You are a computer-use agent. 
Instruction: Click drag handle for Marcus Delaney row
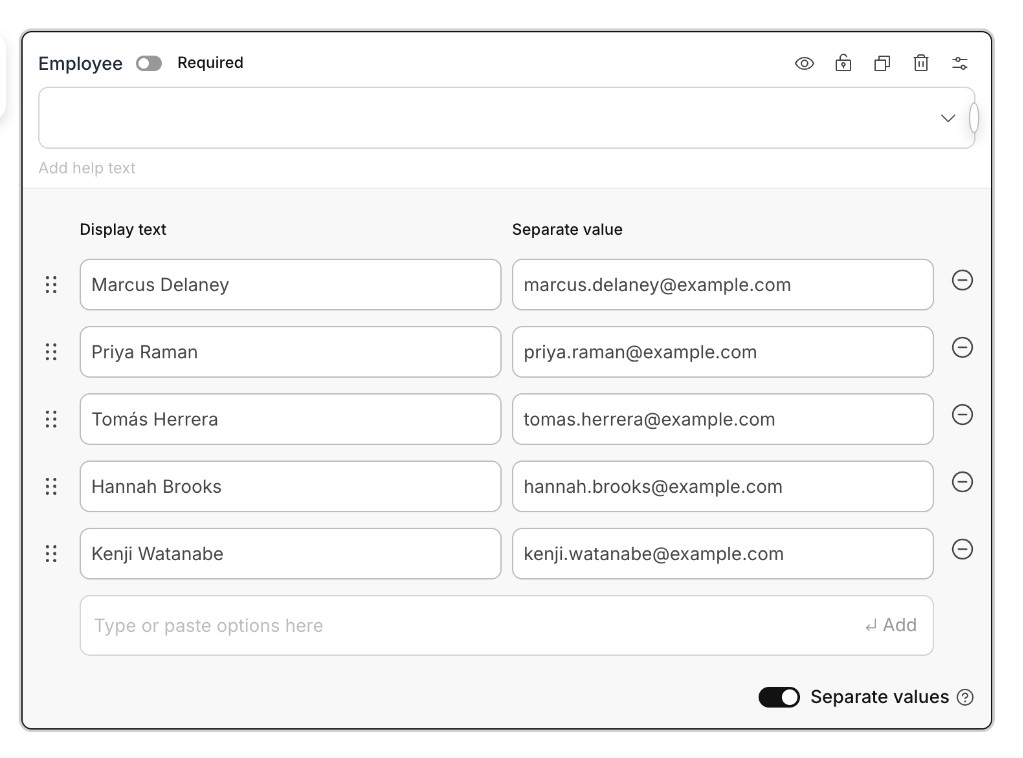51,285
